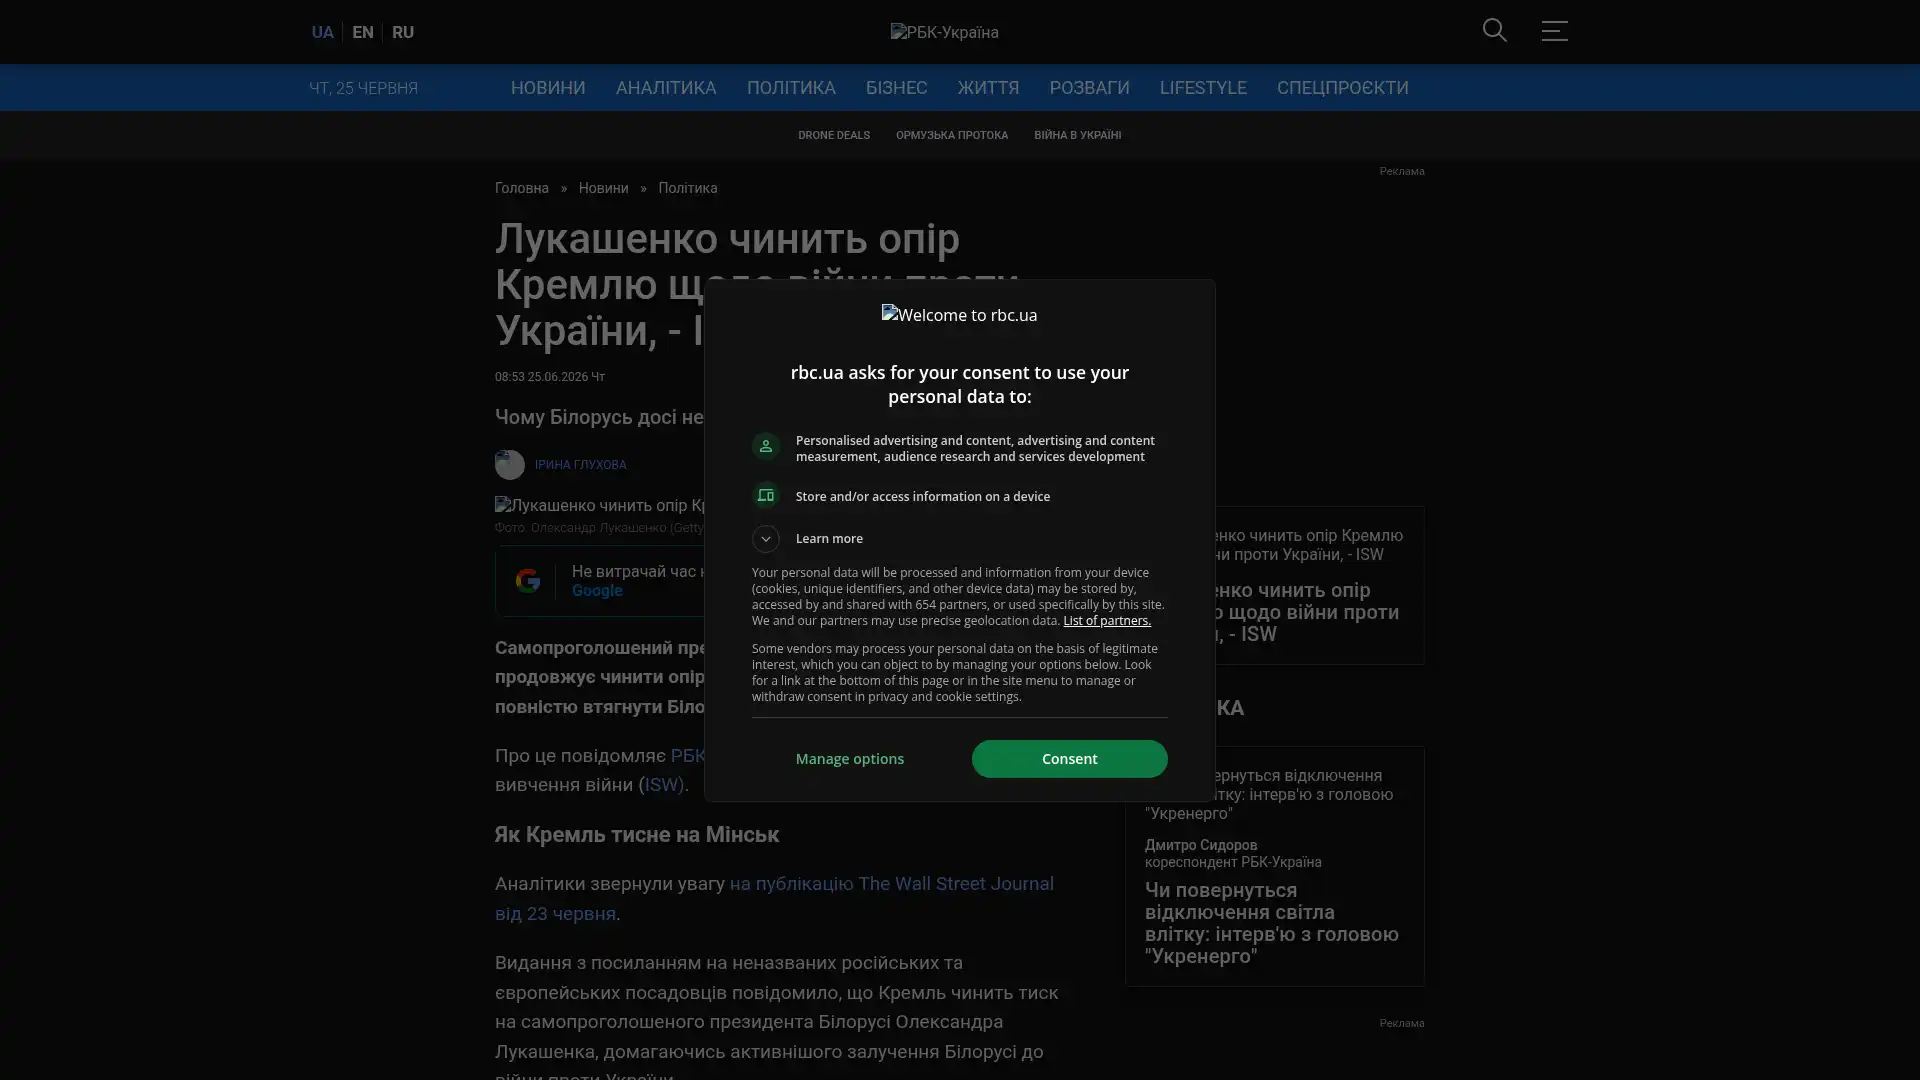Click the store on device icon
Image resolution: width=1920 pixels, height=1080 pixels.
click(765, 496)
